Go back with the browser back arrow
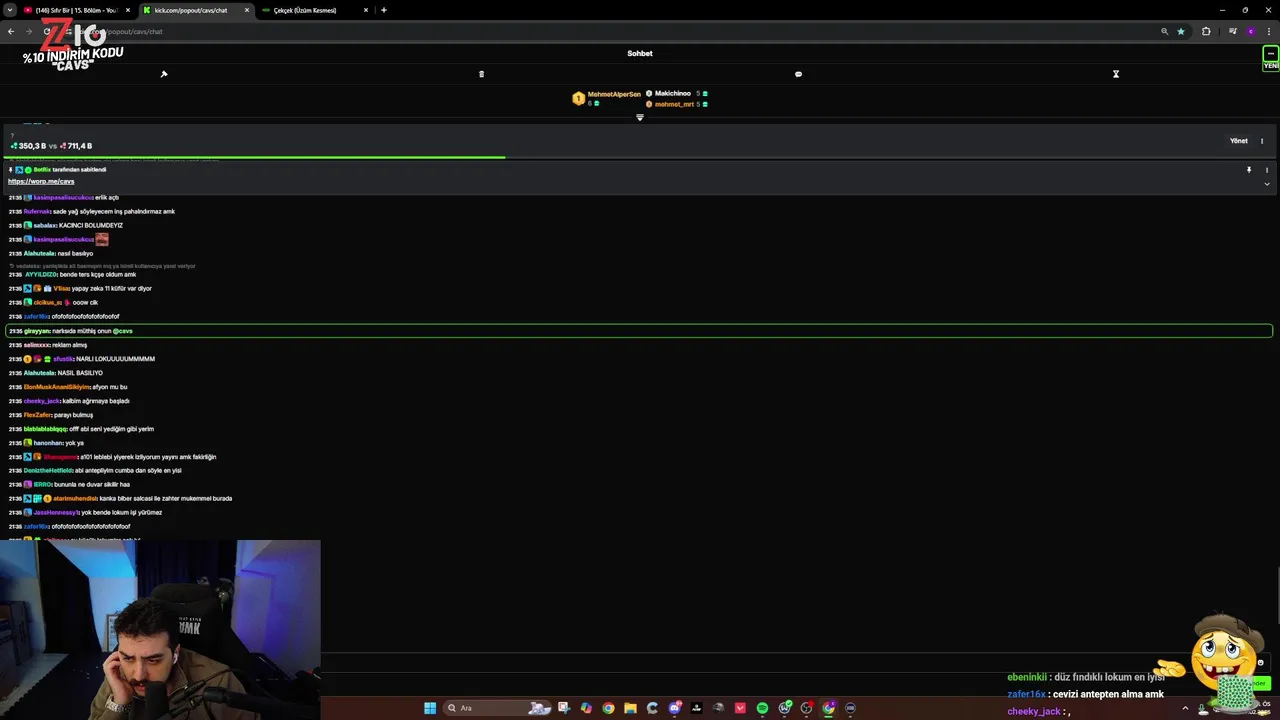 (x=11, y=31)
